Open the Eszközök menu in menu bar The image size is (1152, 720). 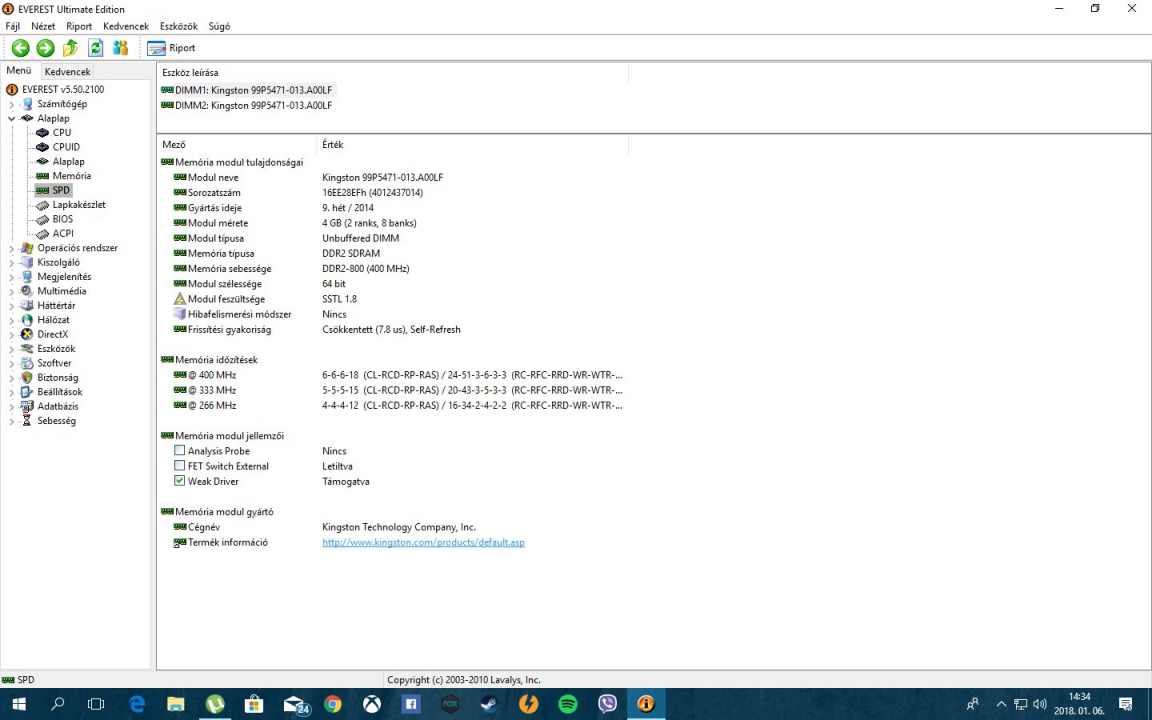(x=179, y=26)
